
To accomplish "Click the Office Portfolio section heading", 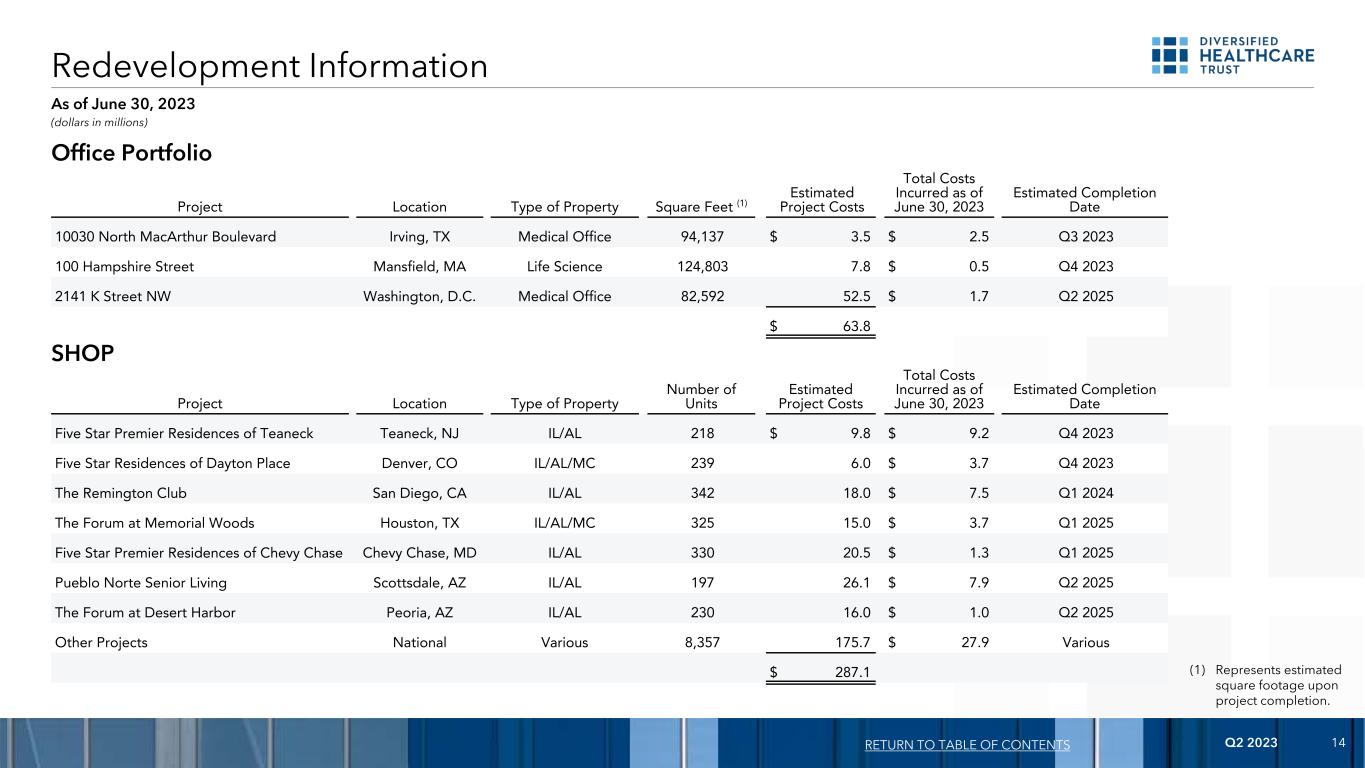I will [x=131, y=154].
